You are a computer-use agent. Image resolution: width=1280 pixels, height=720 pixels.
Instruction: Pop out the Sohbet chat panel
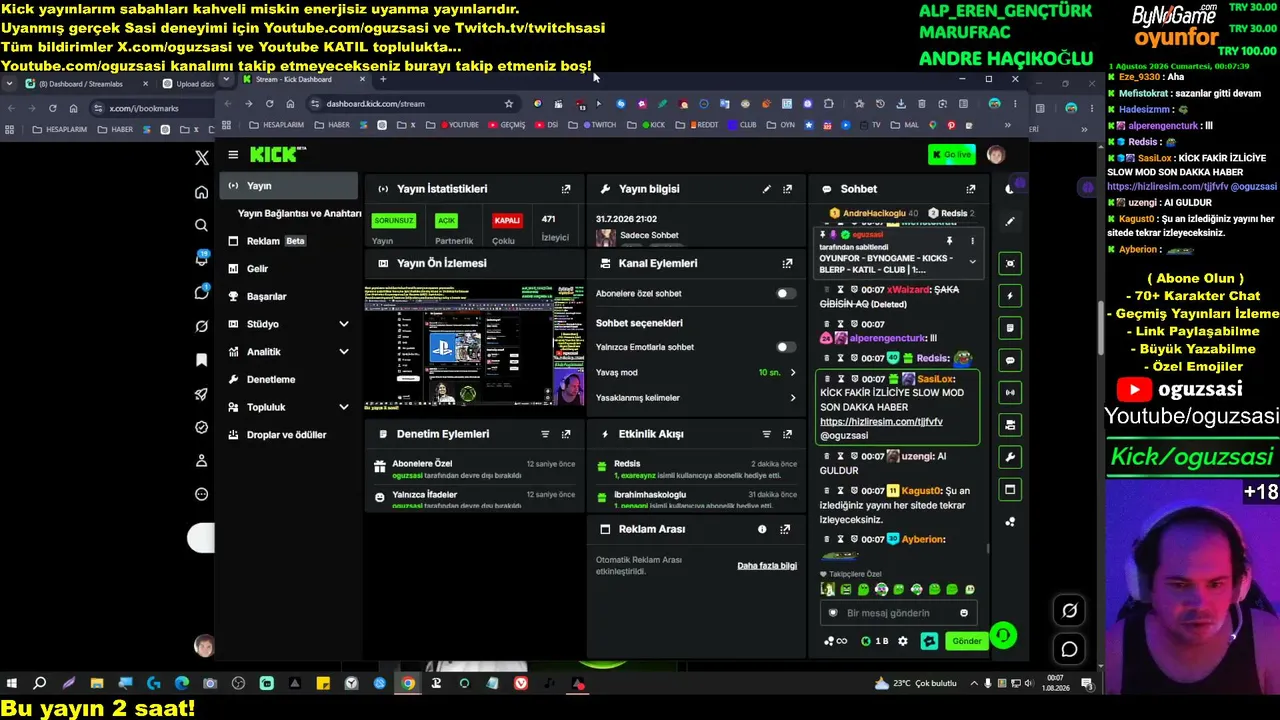(970, 189)
